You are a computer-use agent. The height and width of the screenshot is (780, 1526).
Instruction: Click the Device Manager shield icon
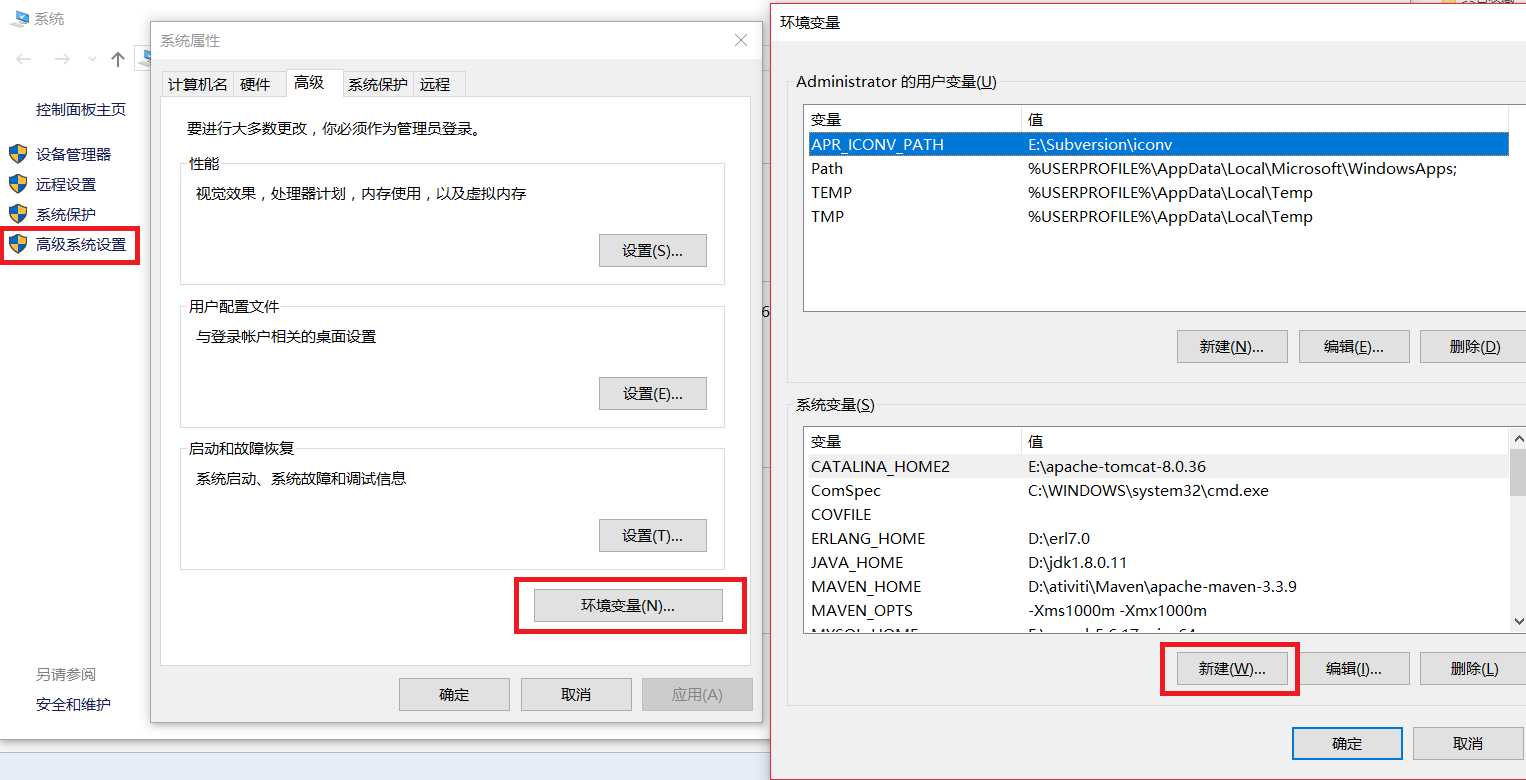[18, 154]
